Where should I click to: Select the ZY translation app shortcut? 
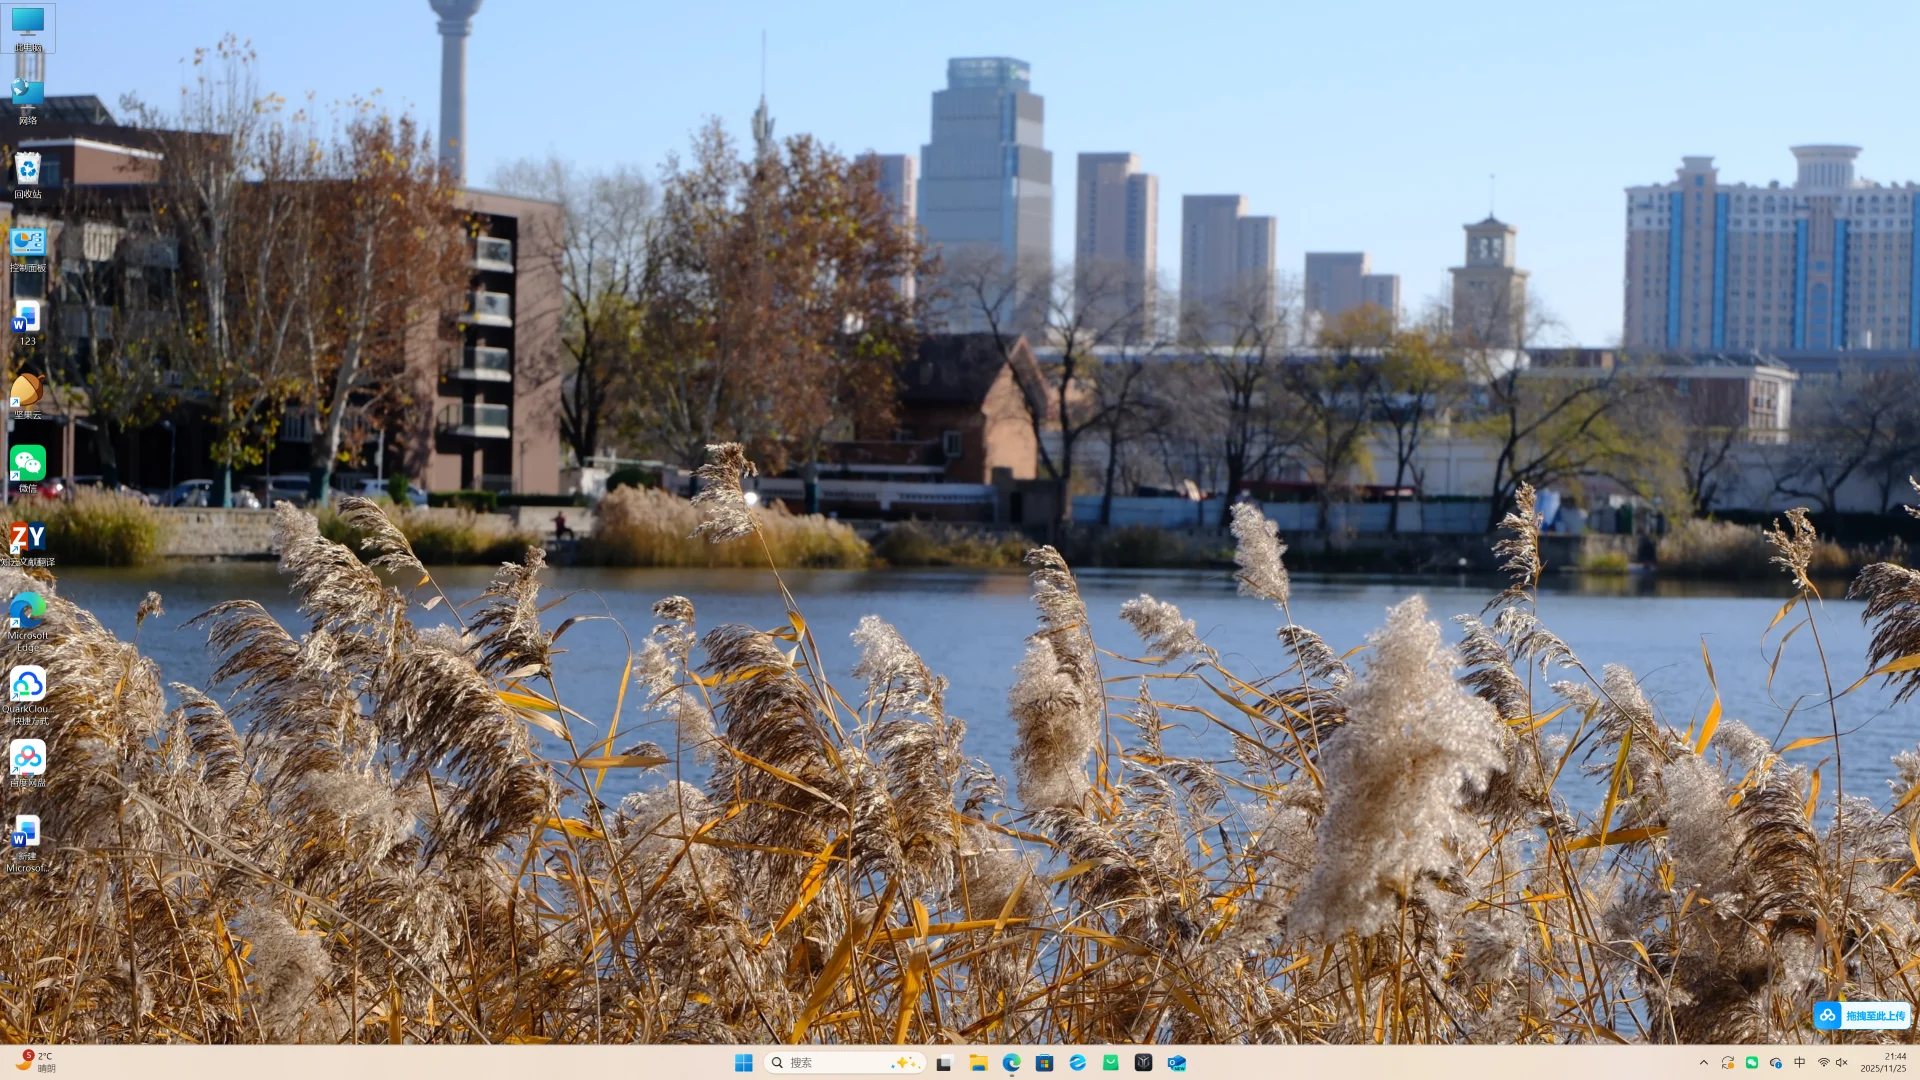27,539
